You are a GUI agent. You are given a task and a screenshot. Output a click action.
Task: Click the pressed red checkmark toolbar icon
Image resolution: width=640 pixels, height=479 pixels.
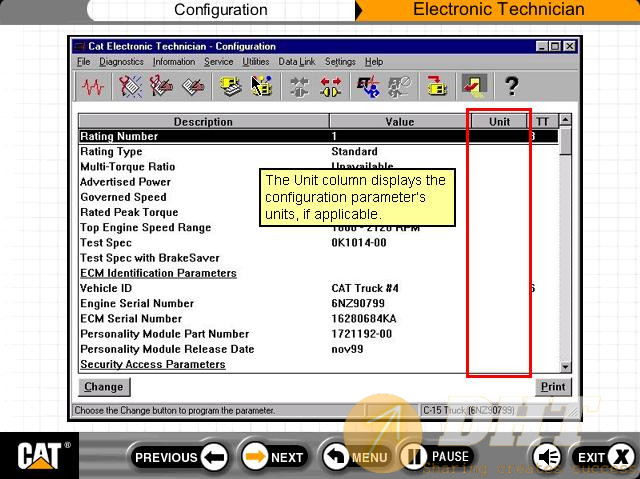[474, 86]
